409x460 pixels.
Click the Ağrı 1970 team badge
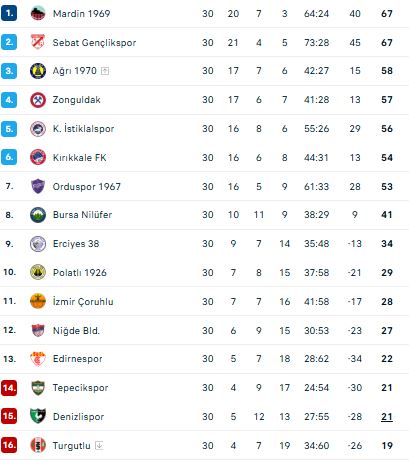click(x=38, y=71)
